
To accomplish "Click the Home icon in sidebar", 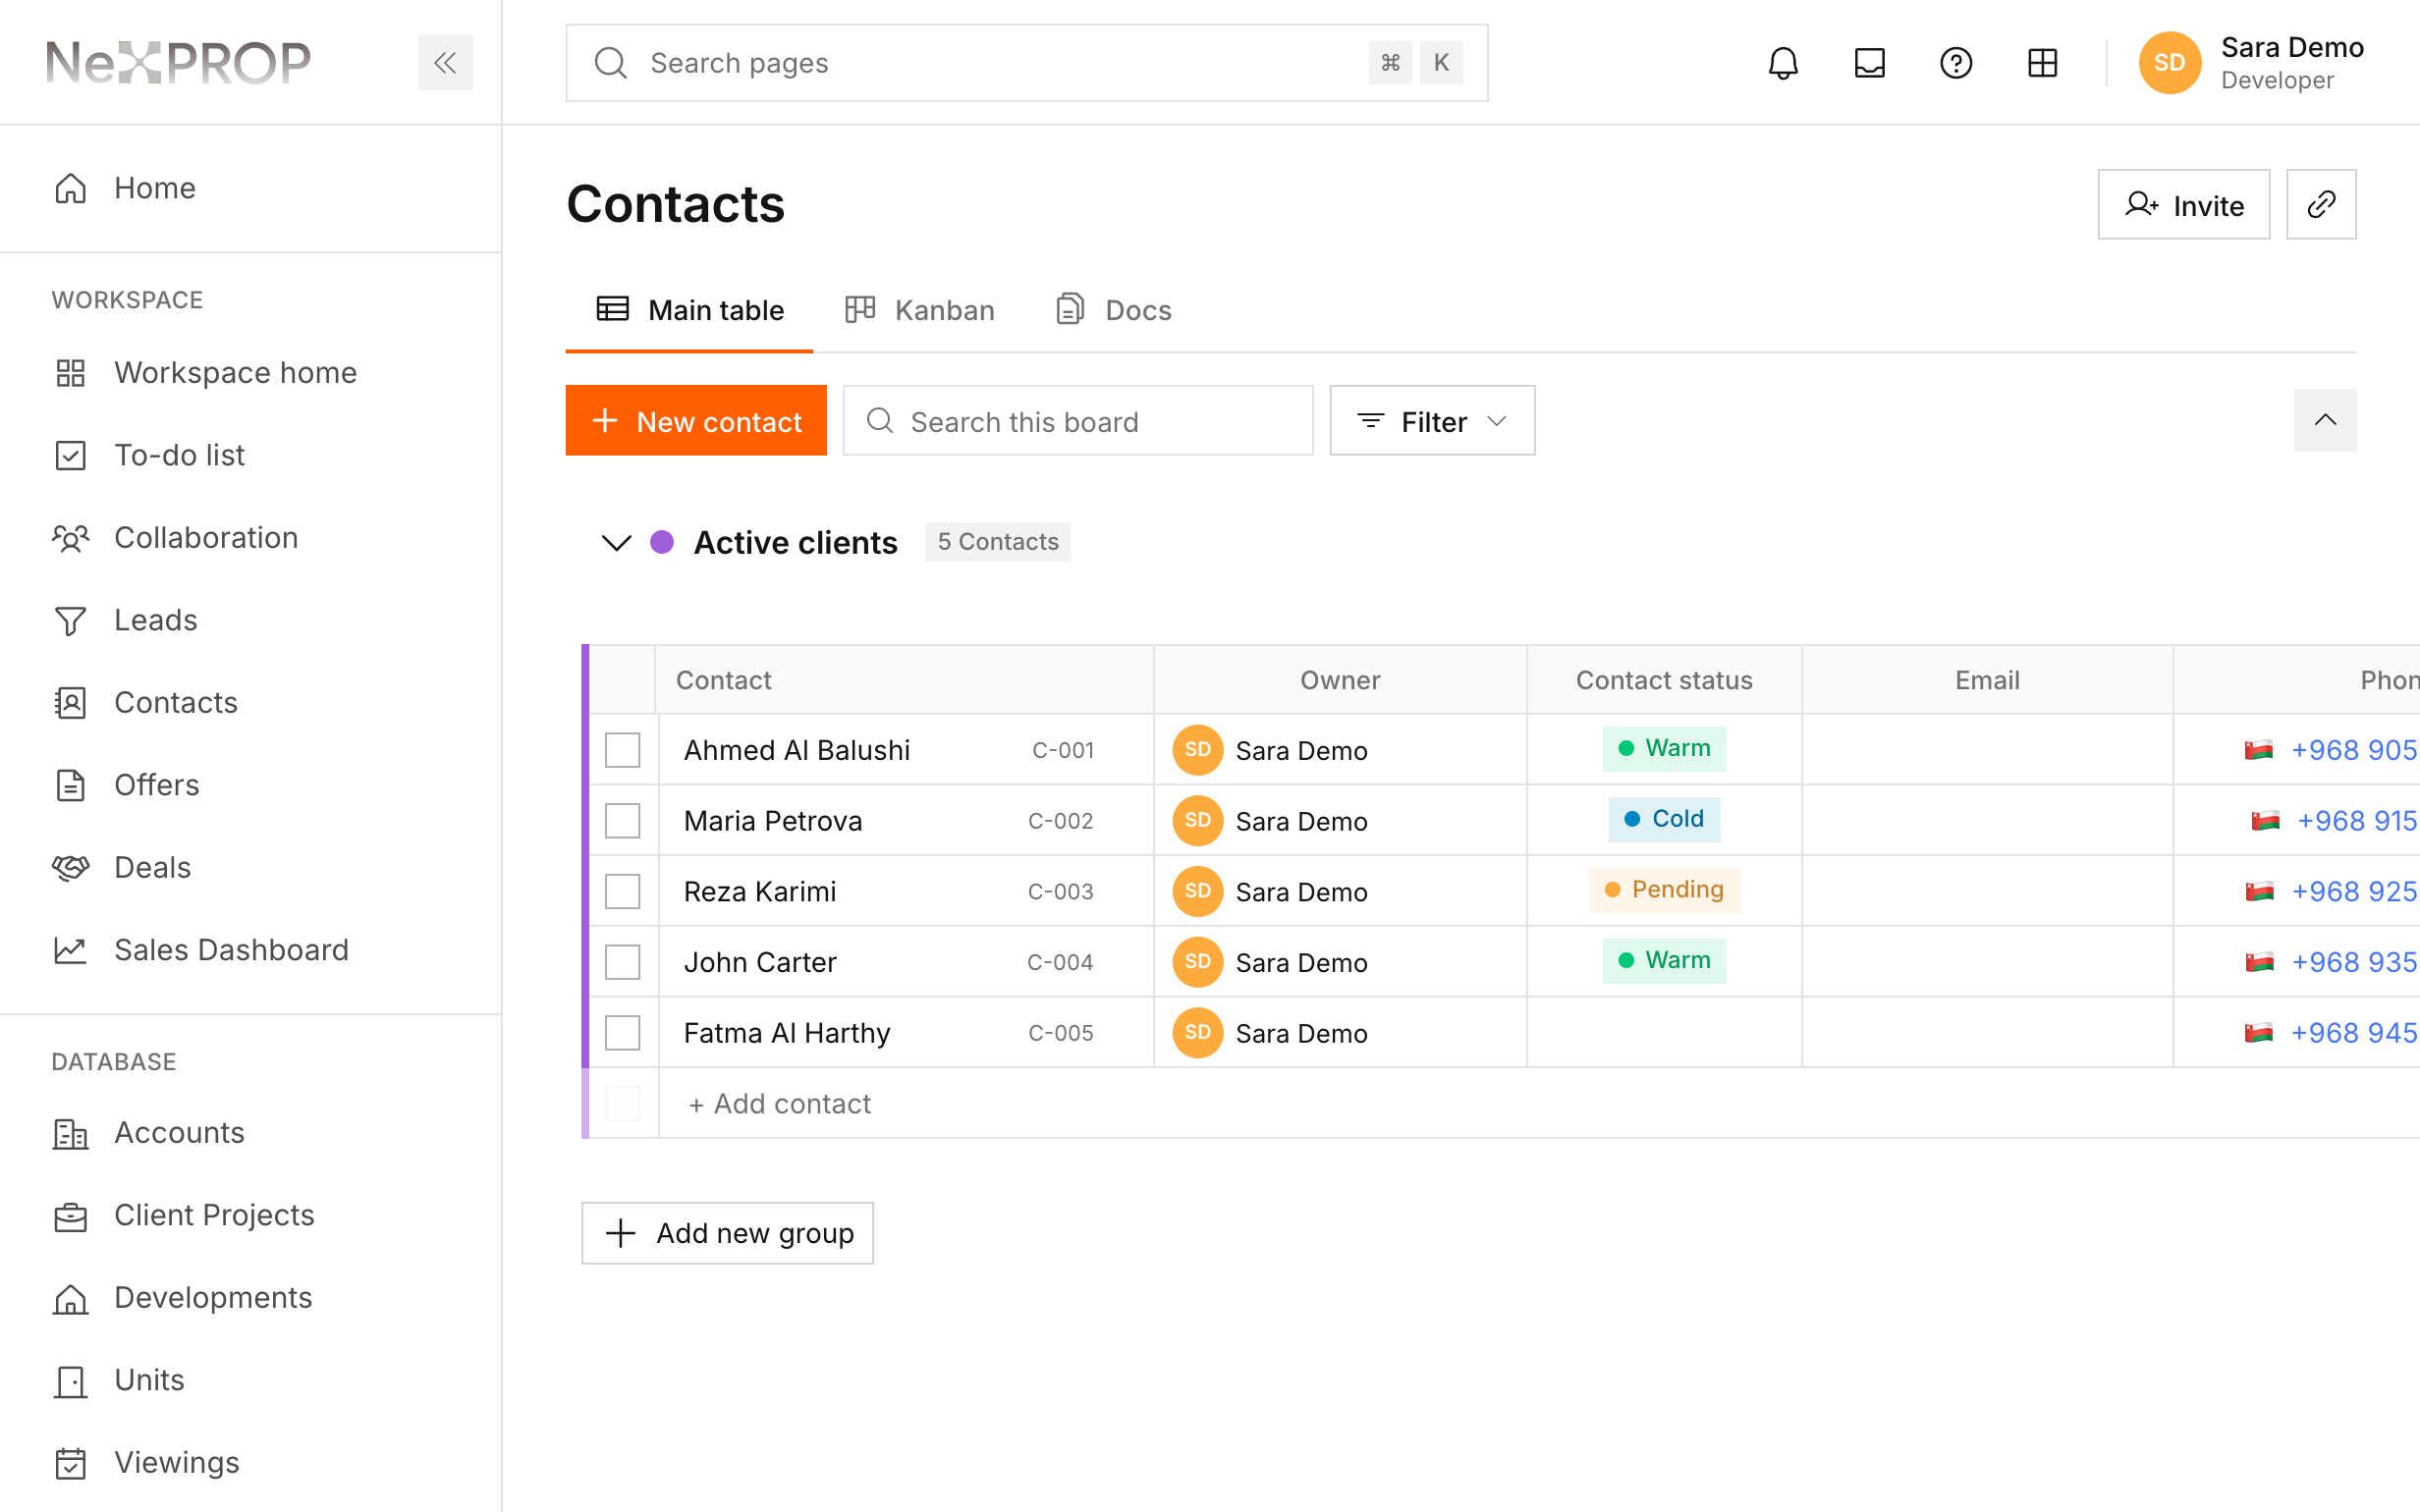I will 70,188.
